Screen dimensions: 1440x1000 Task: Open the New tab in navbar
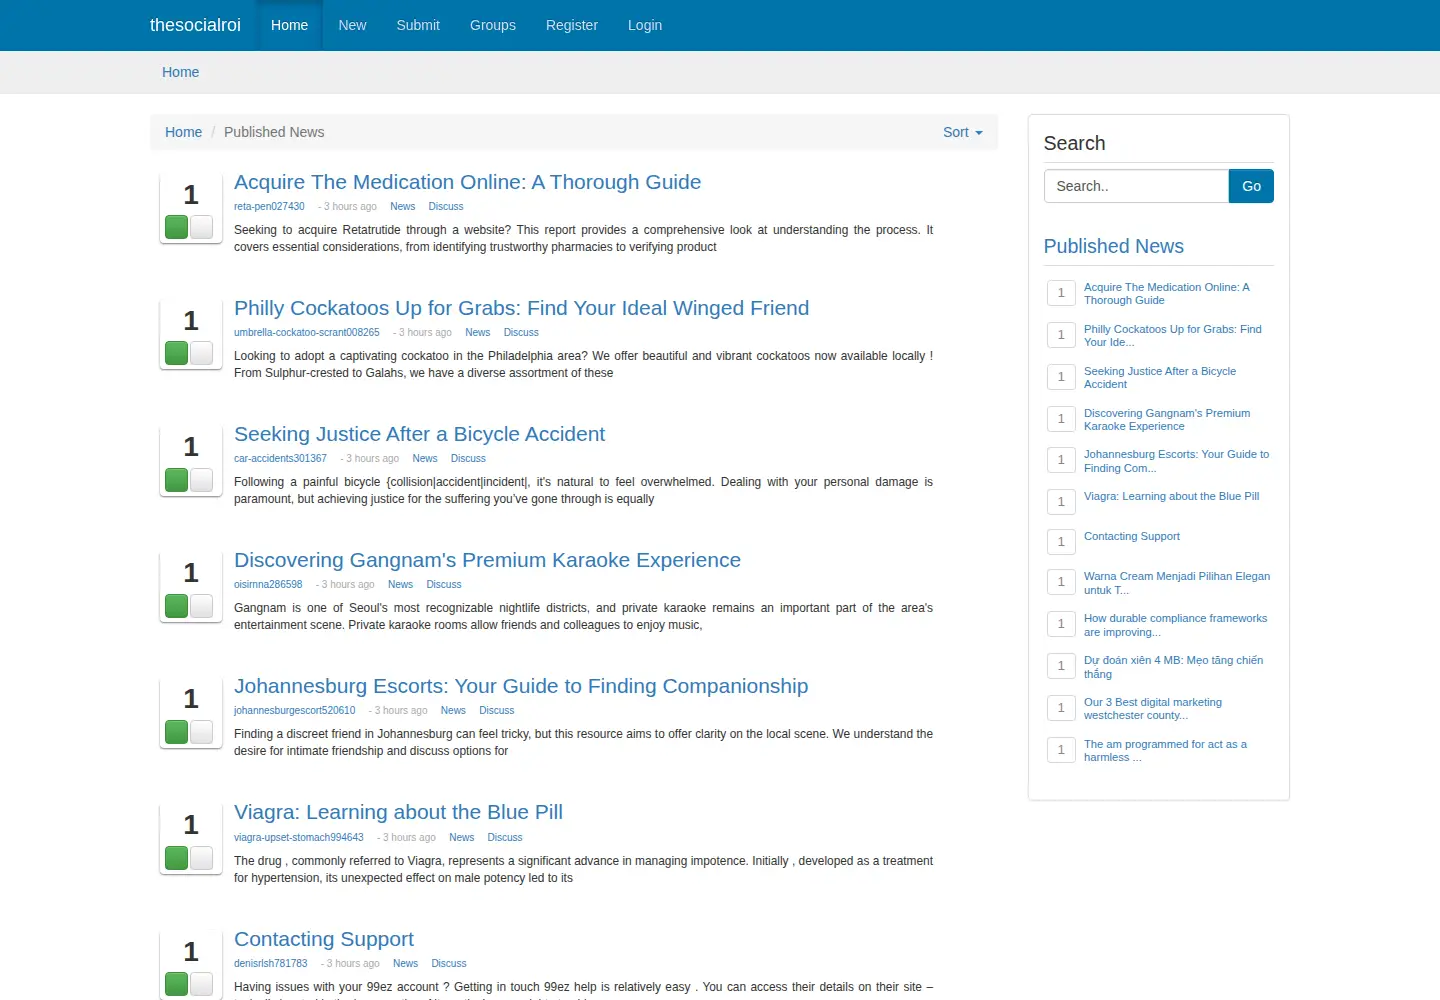tap(352, 25)
